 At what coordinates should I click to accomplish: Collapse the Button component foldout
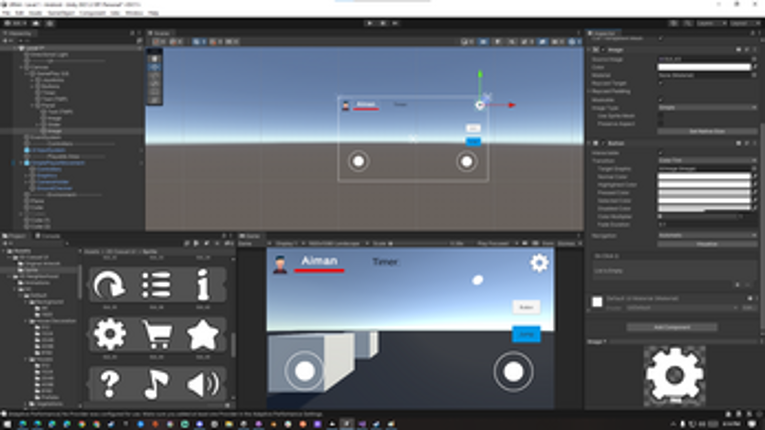(x=589, y=143)
